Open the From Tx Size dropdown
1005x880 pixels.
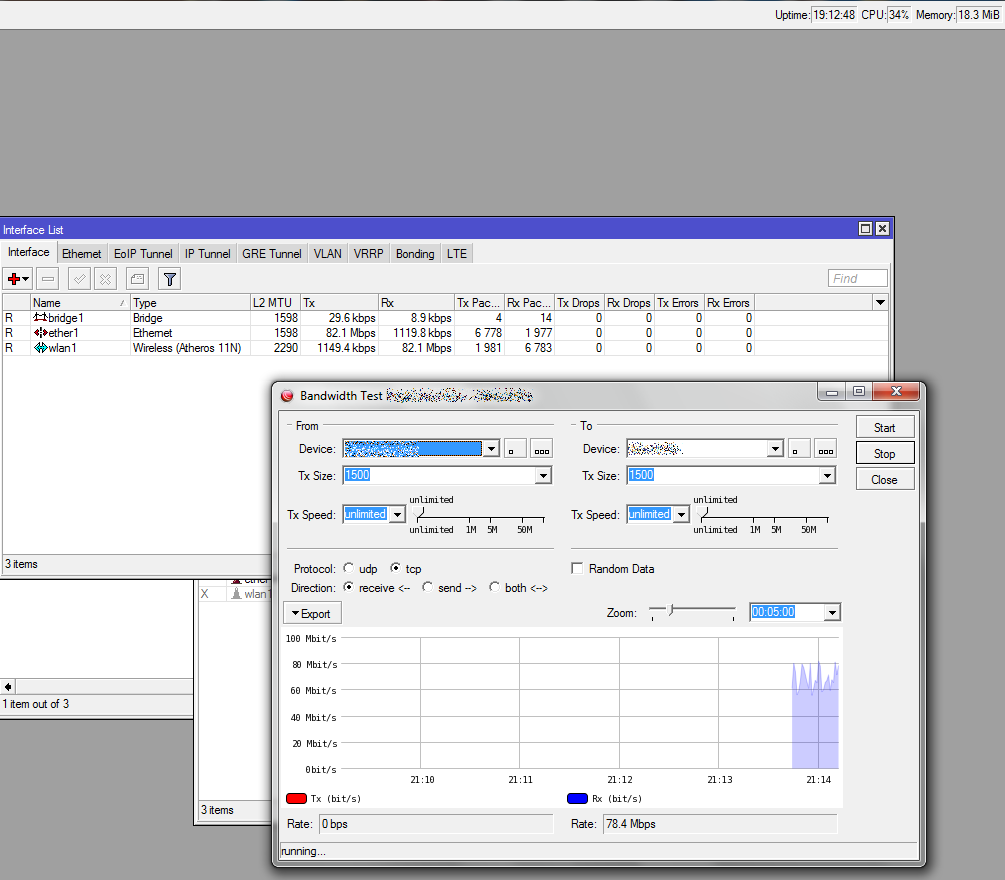tap(543, 476)
